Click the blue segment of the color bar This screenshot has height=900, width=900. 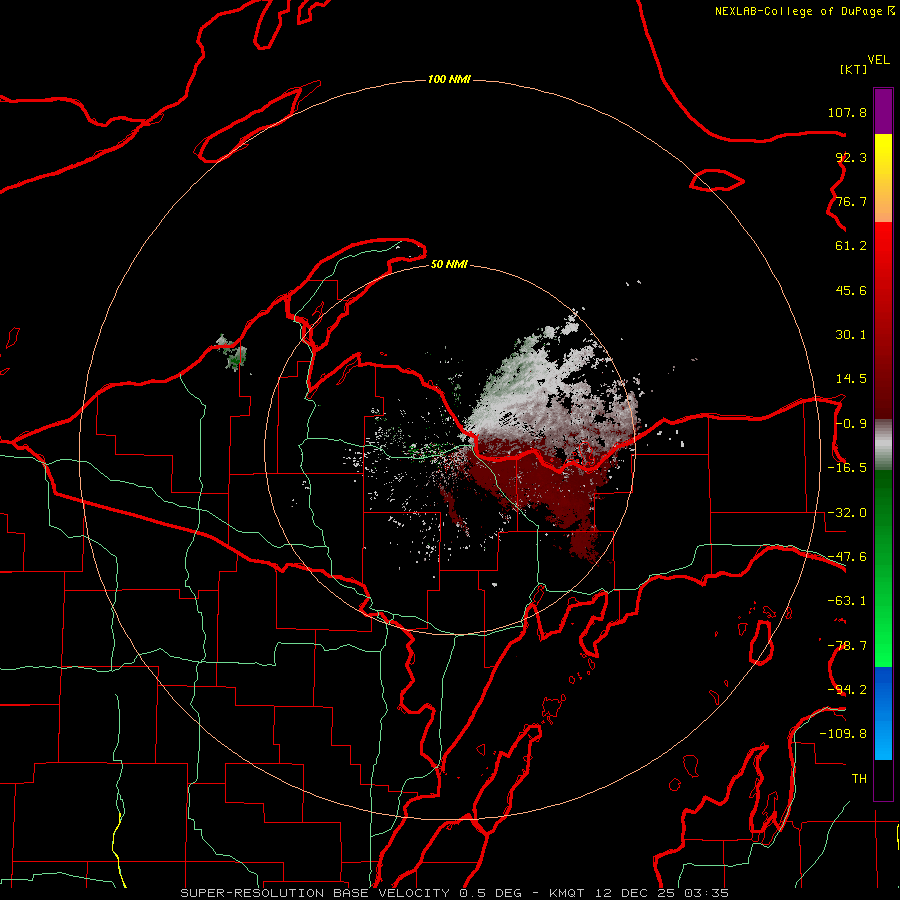click(883, 713)
